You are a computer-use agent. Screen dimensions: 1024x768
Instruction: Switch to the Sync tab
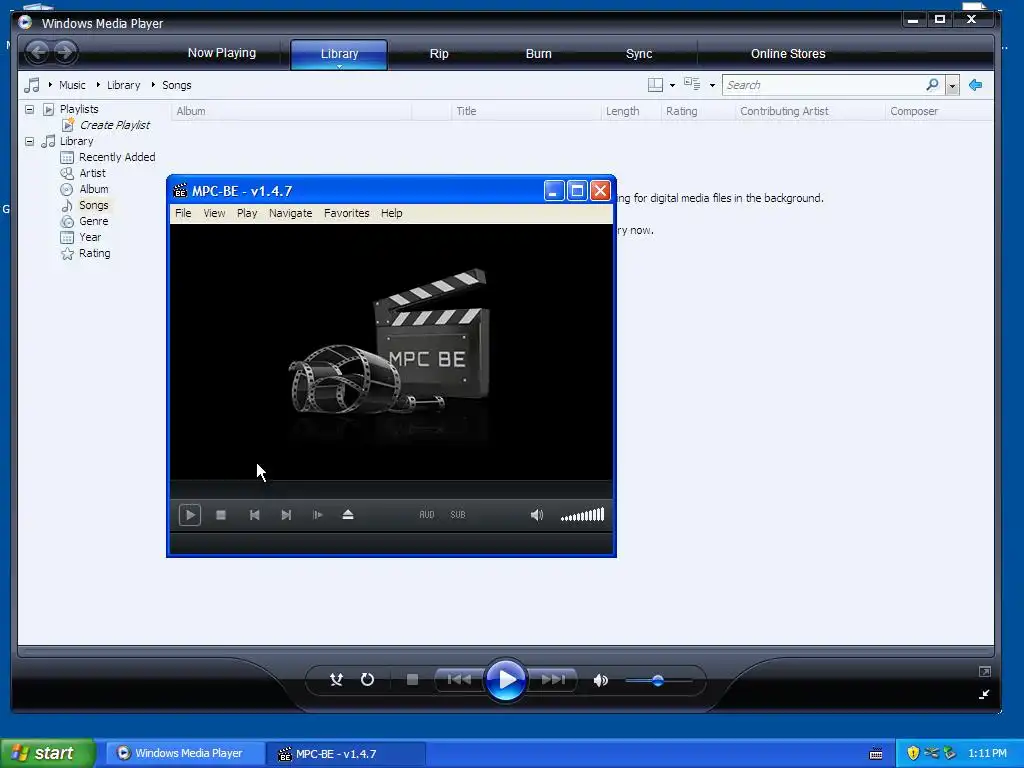click(639, 54)
